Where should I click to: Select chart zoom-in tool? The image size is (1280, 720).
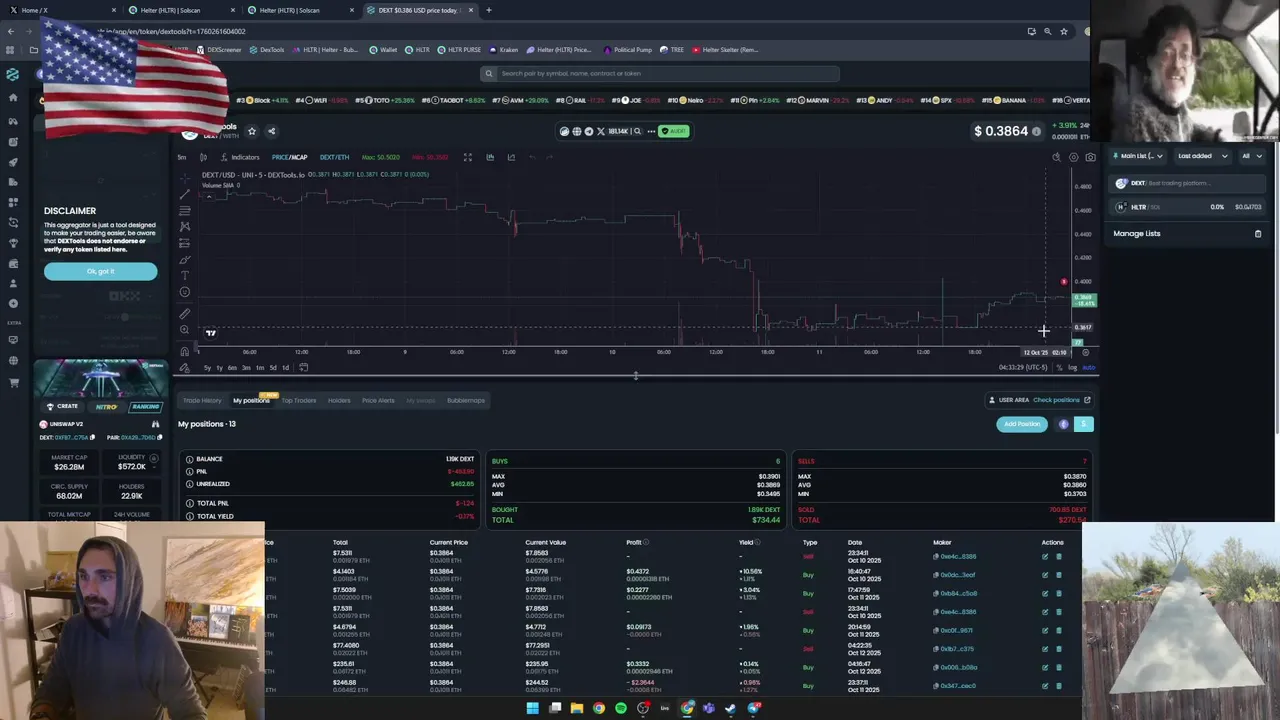point(184,329)
